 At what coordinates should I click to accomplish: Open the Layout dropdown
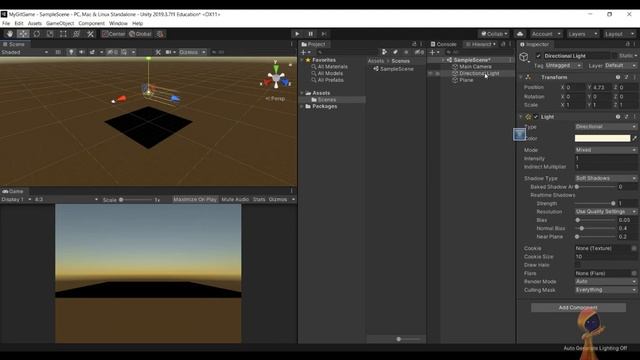point(619,34)
